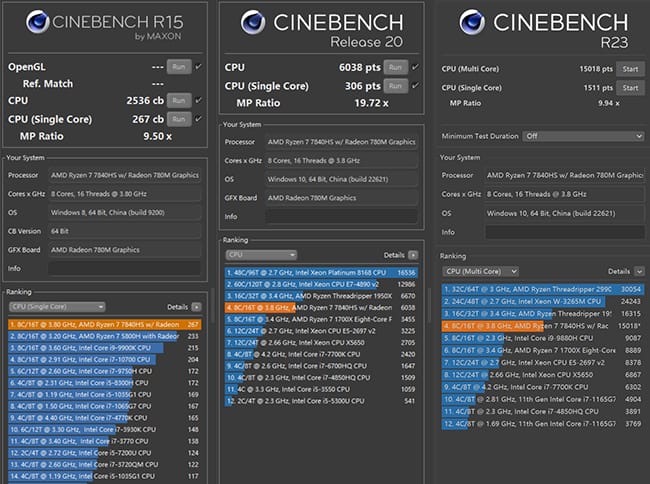This screenshot has width=650, height=484.
Task: Select Core i7-7700K row in Release 20
Action: 321,354
